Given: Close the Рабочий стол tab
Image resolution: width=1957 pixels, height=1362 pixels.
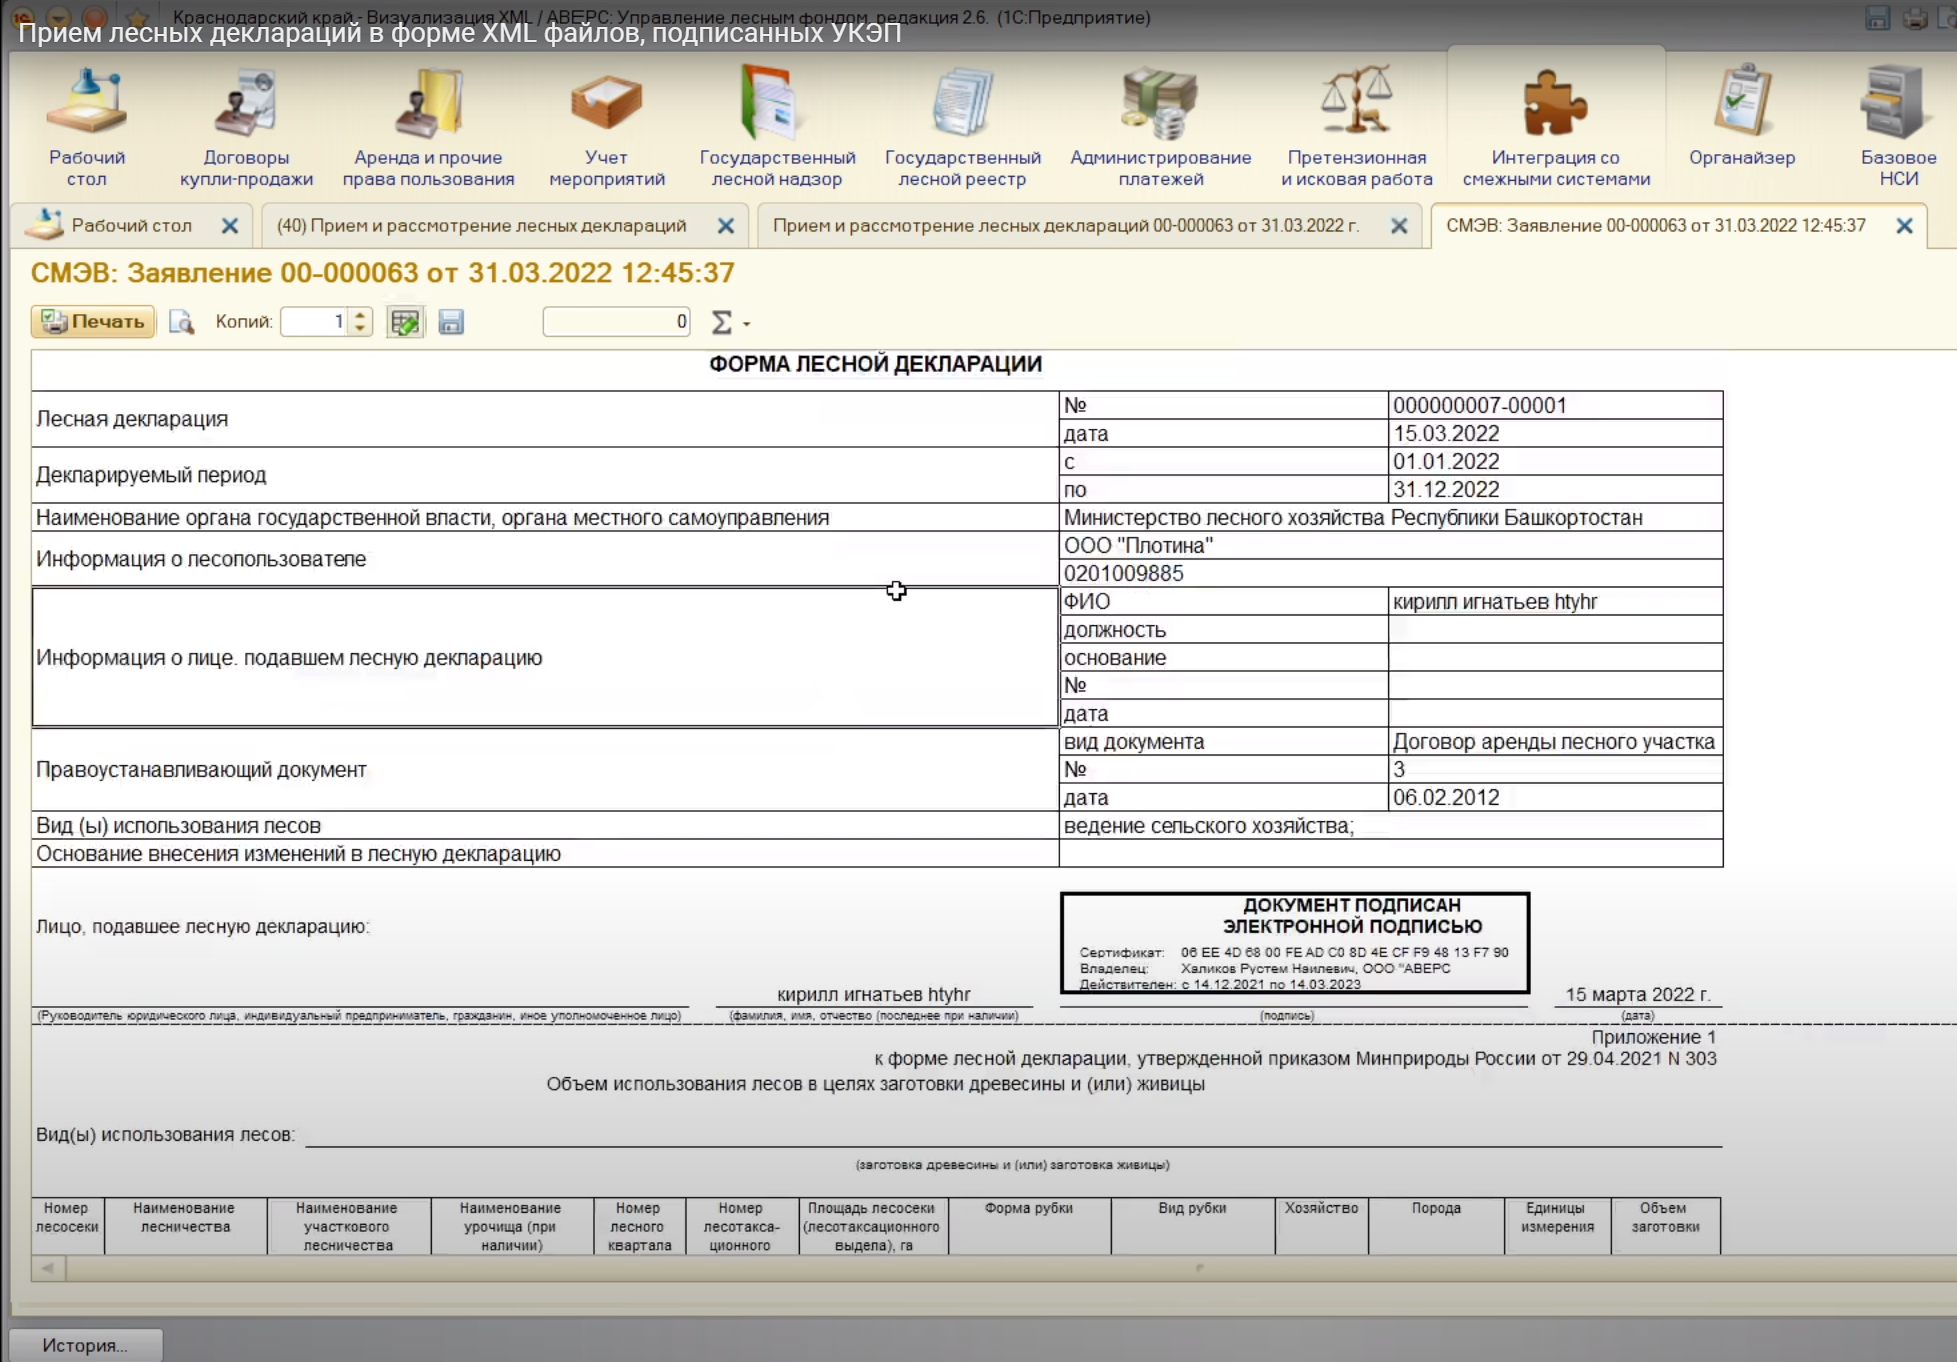Looking at the screenshot, I should [230, 226].
